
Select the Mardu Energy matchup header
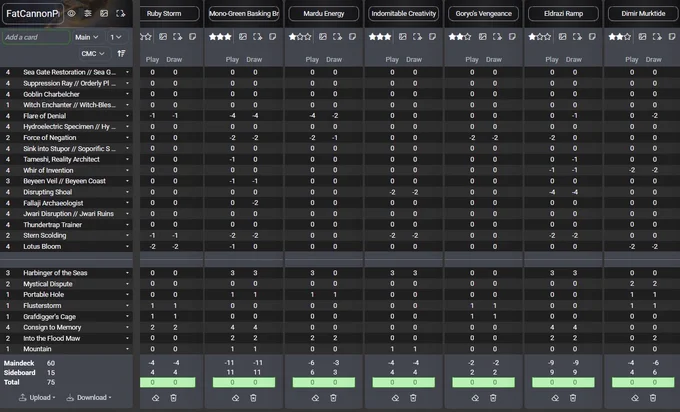(x=324, y=13)
